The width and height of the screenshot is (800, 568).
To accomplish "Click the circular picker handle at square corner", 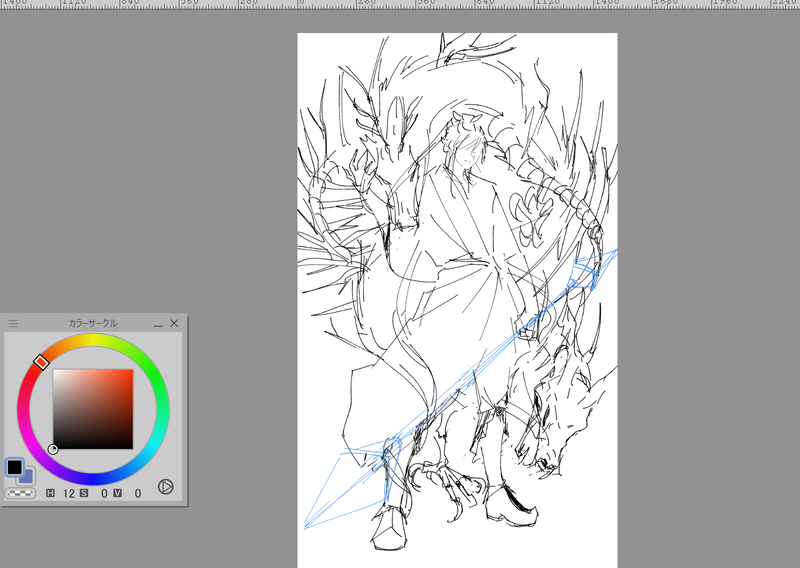I will tap(53, 449).
